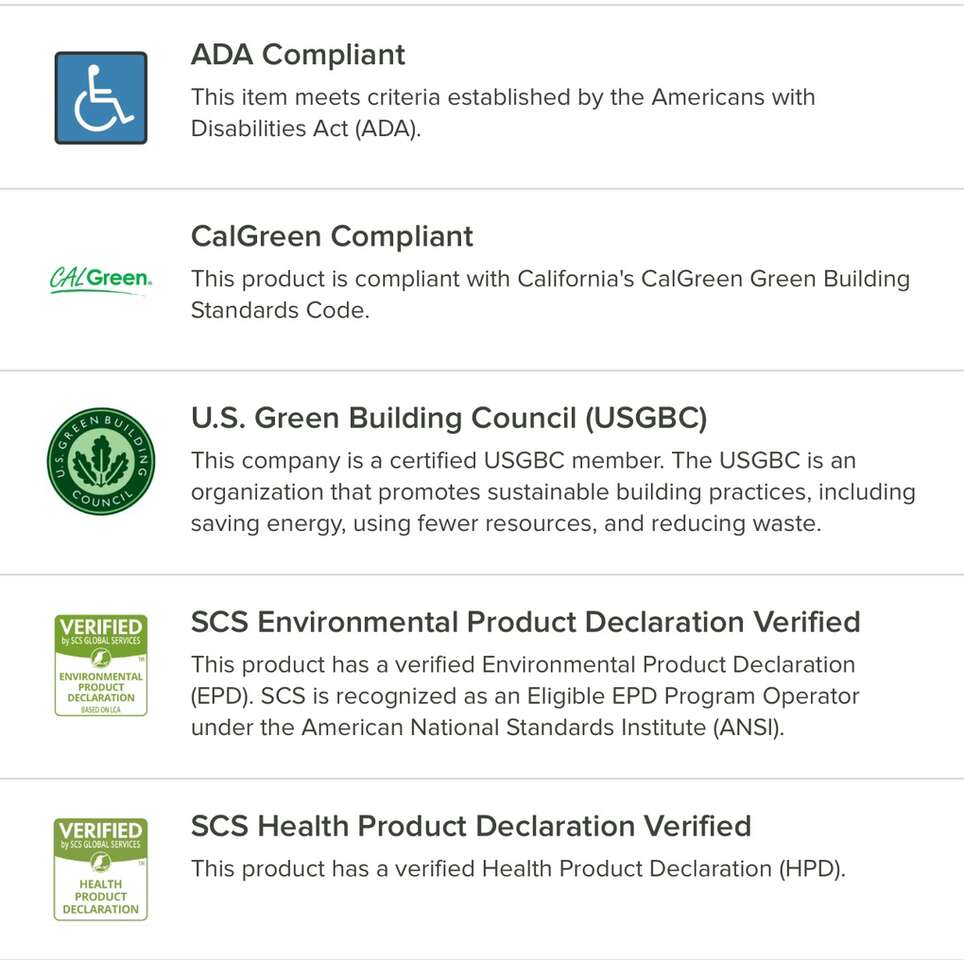Click "American National Standards Institute (ANSI)" text
Viewport: 964px width, 960px height.
pyautogui.click(x=543, y=727)
